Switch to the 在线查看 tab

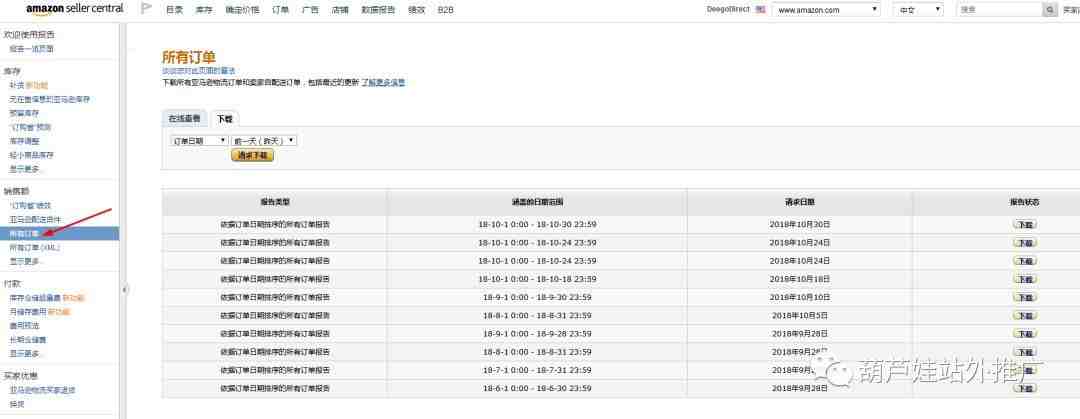point(185,118)
